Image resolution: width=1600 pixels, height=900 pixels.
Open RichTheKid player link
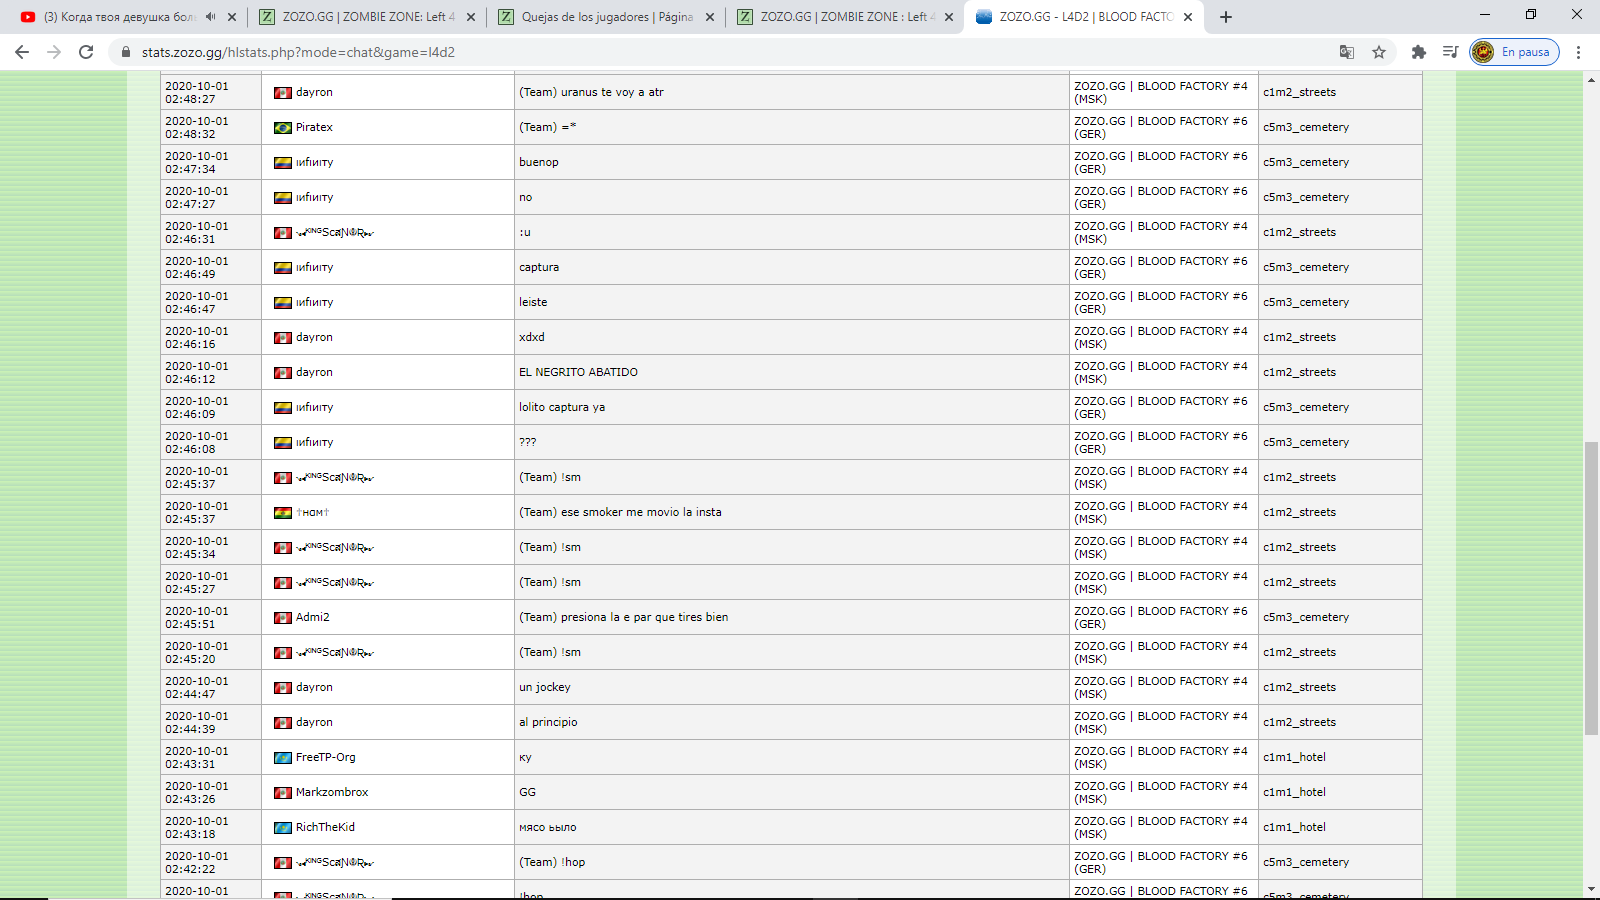(x=325, y=827)
